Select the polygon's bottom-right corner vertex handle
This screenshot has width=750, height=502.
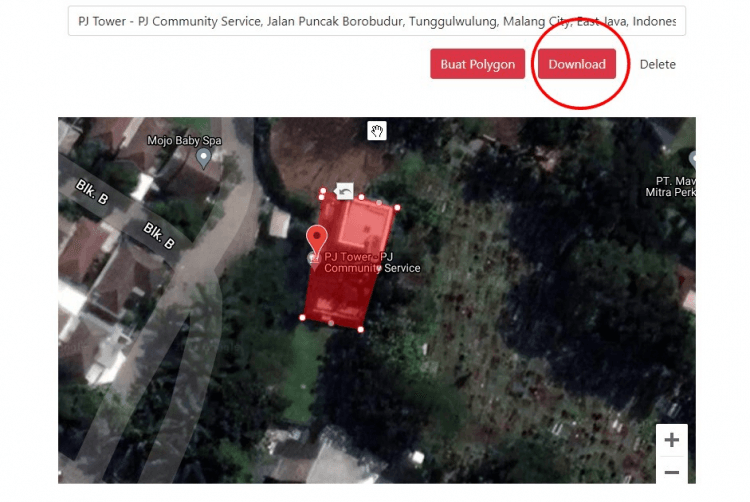[x=361, y=329]
